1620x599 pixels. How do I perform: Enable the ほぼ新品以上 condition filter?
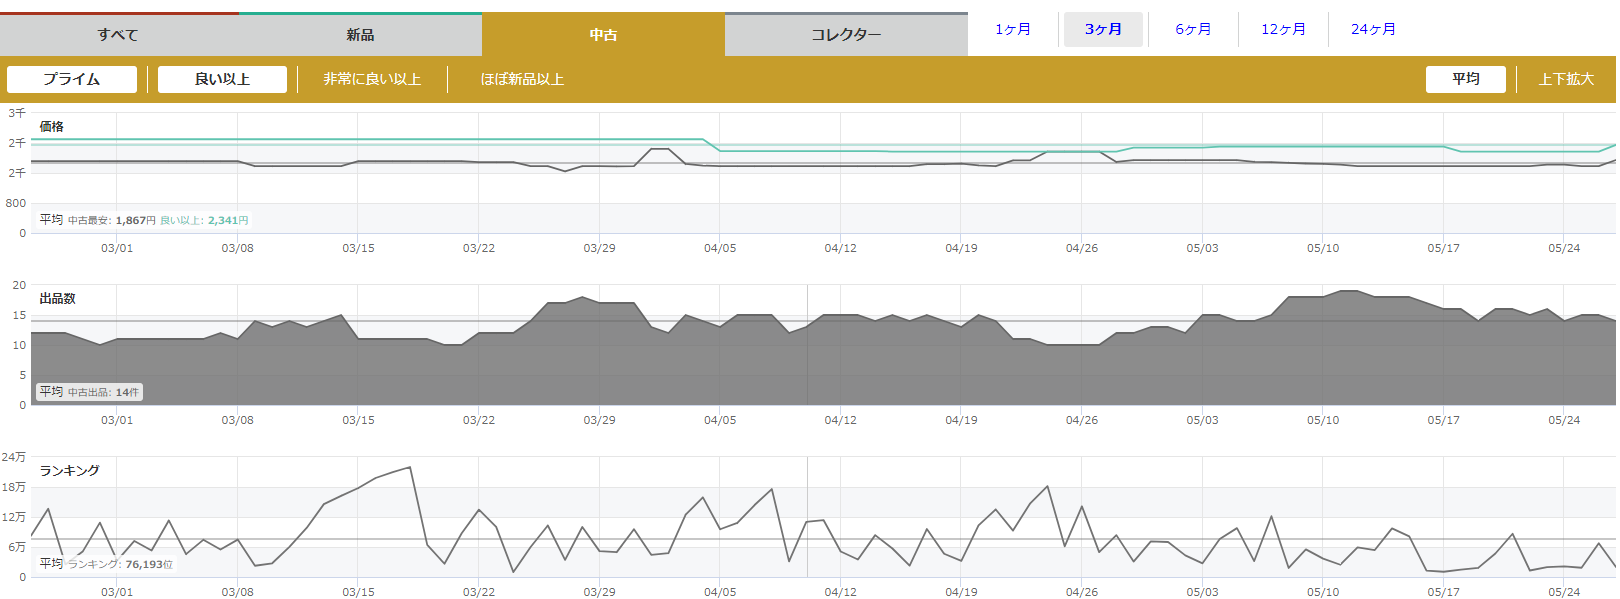tap(522, 79)
